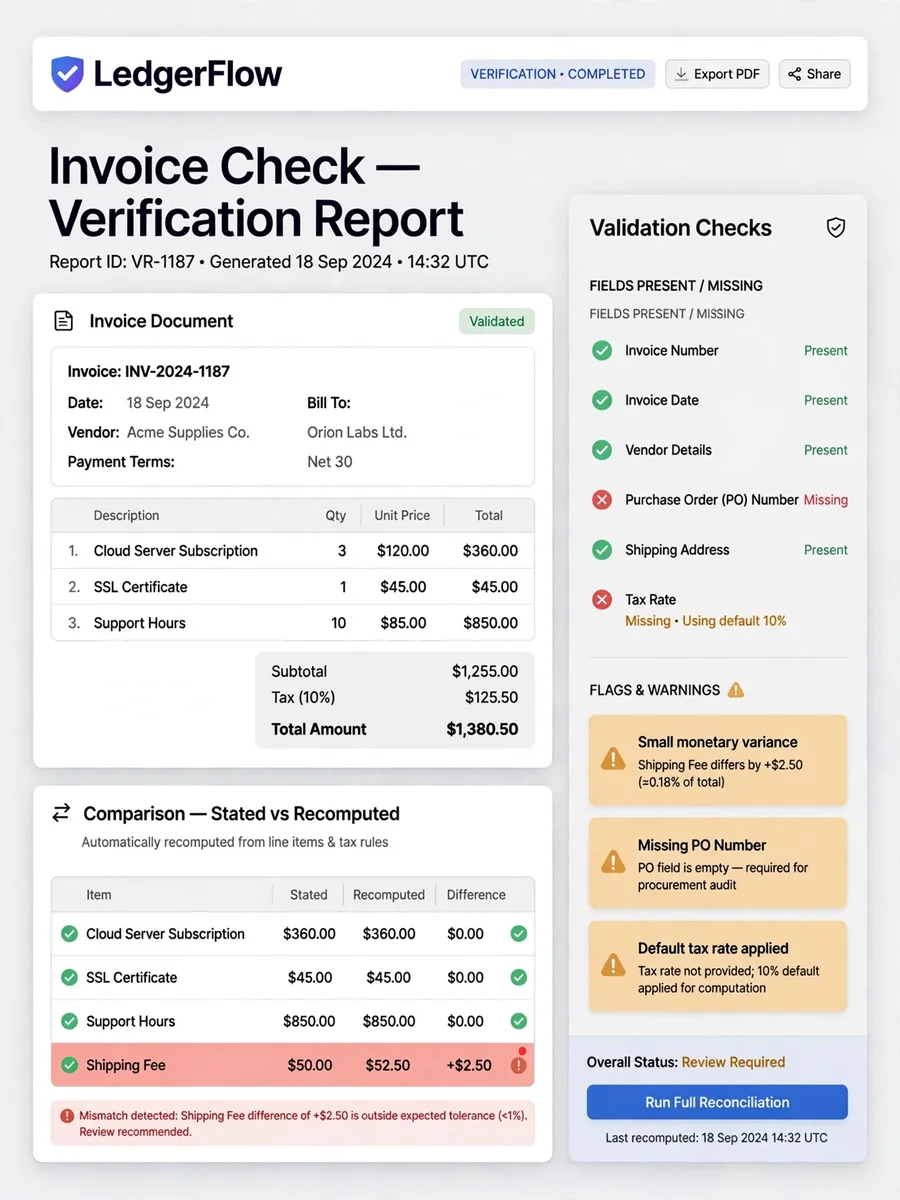This screenshot has width=900, height=1200.
Task: Click the Validation Checks shield icon
Action: tap(836, 228)
